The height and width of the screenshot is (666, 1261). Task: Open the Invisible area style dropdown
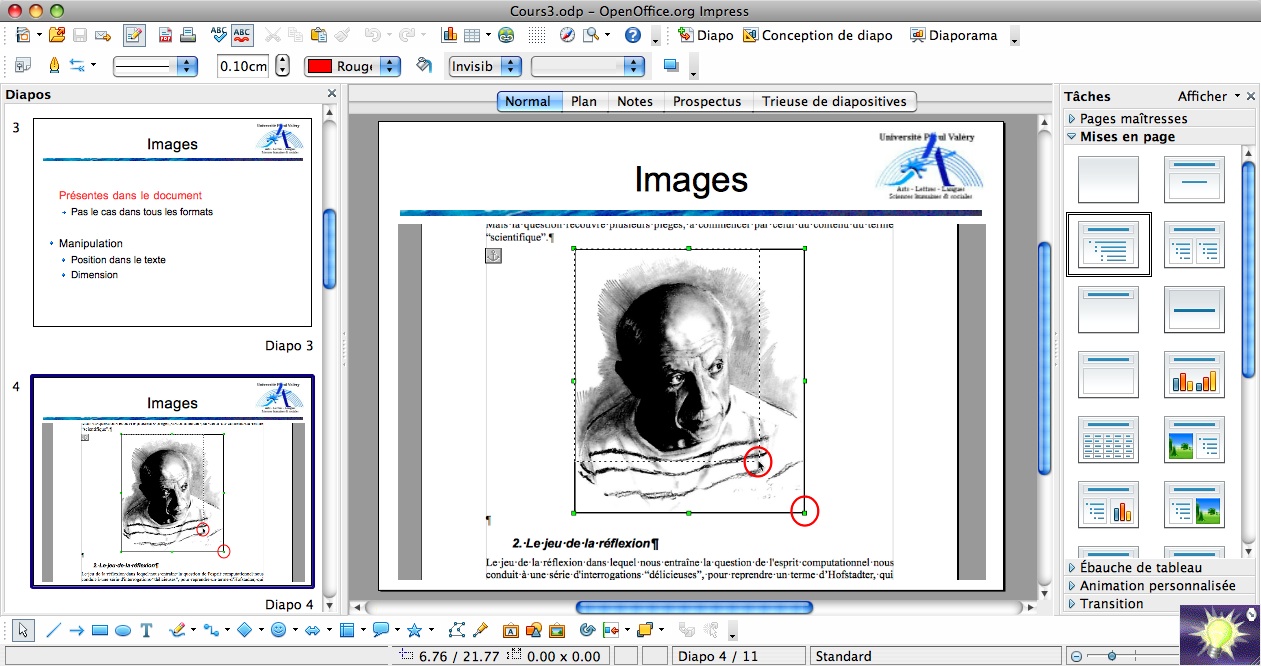pyautogui.click(x=485, y=66)
